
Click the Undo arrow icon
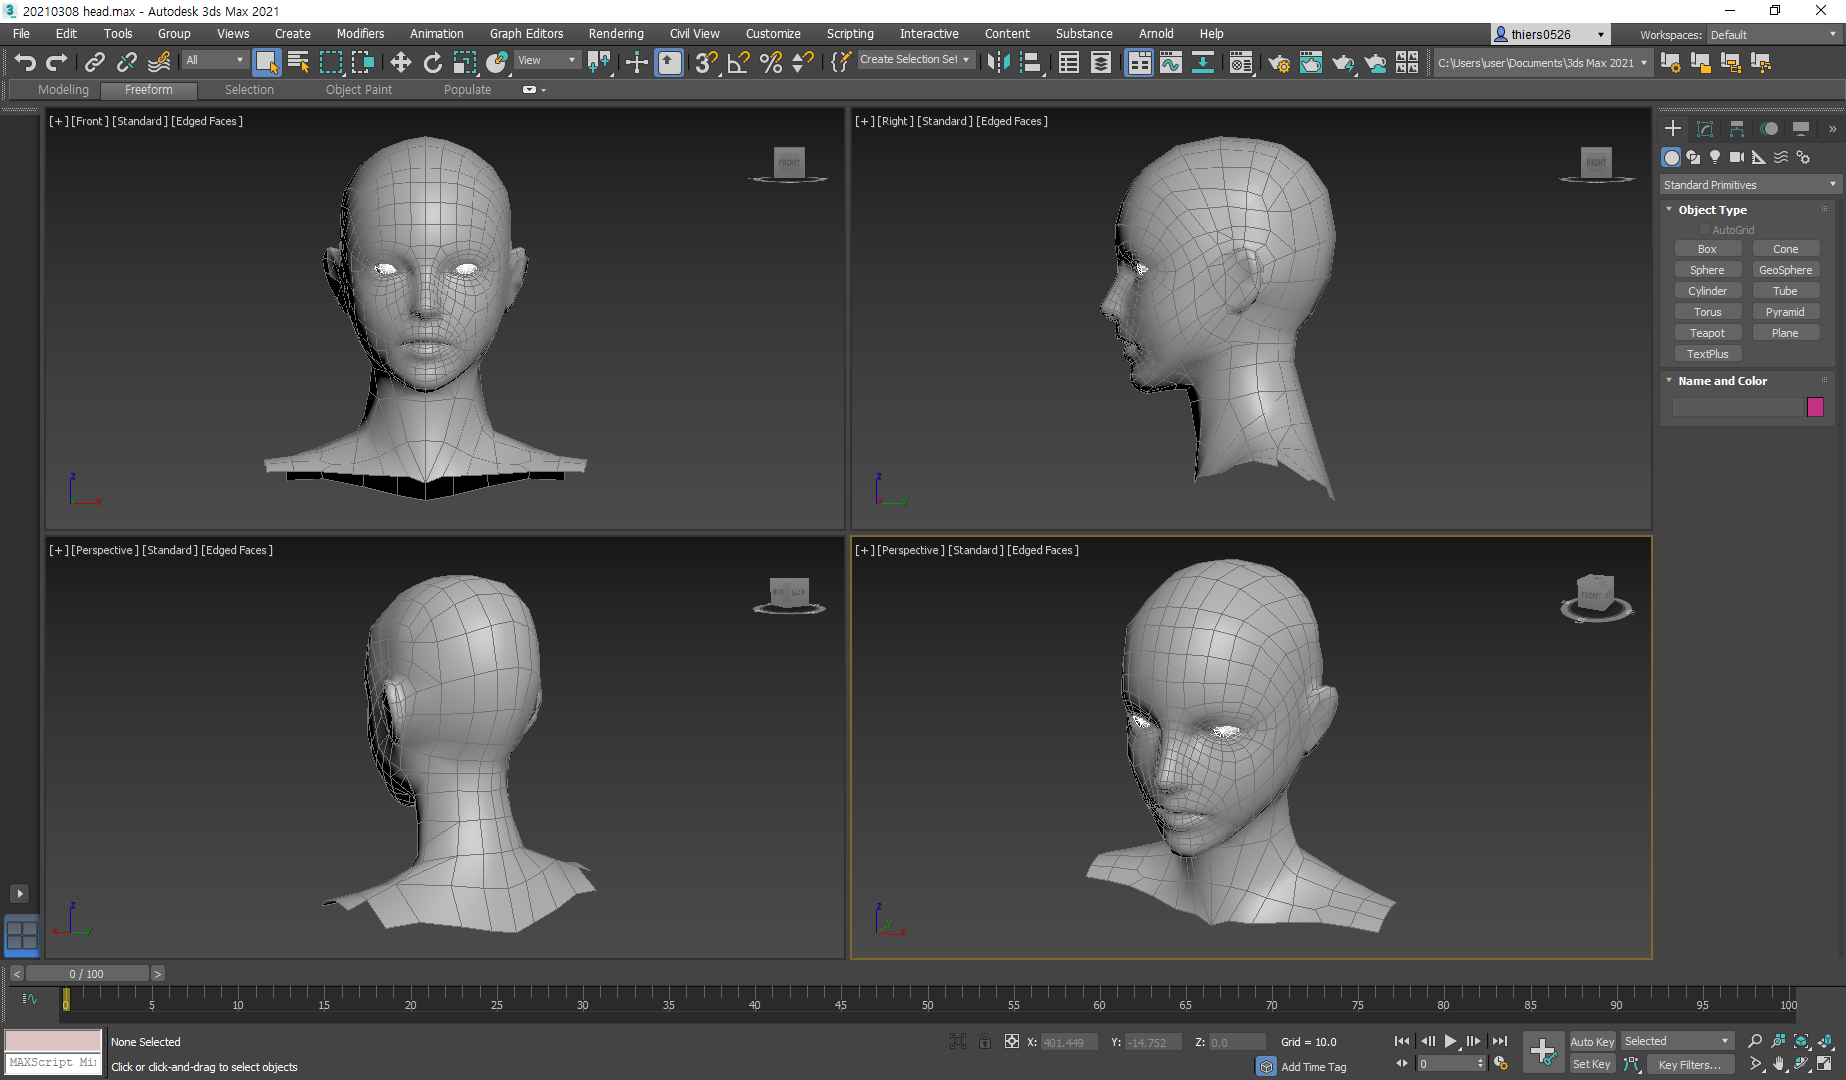pos(25,63)
